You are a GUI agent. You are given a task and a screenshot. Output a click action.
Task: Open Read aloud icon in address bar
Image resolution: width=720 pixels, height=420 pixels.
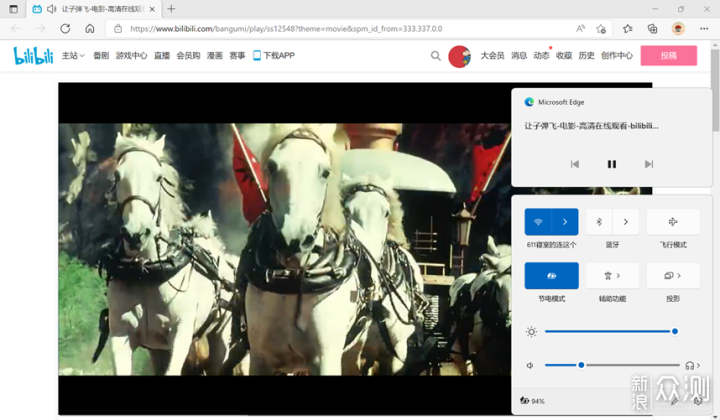pyautogui.click(x=580, y=28)
